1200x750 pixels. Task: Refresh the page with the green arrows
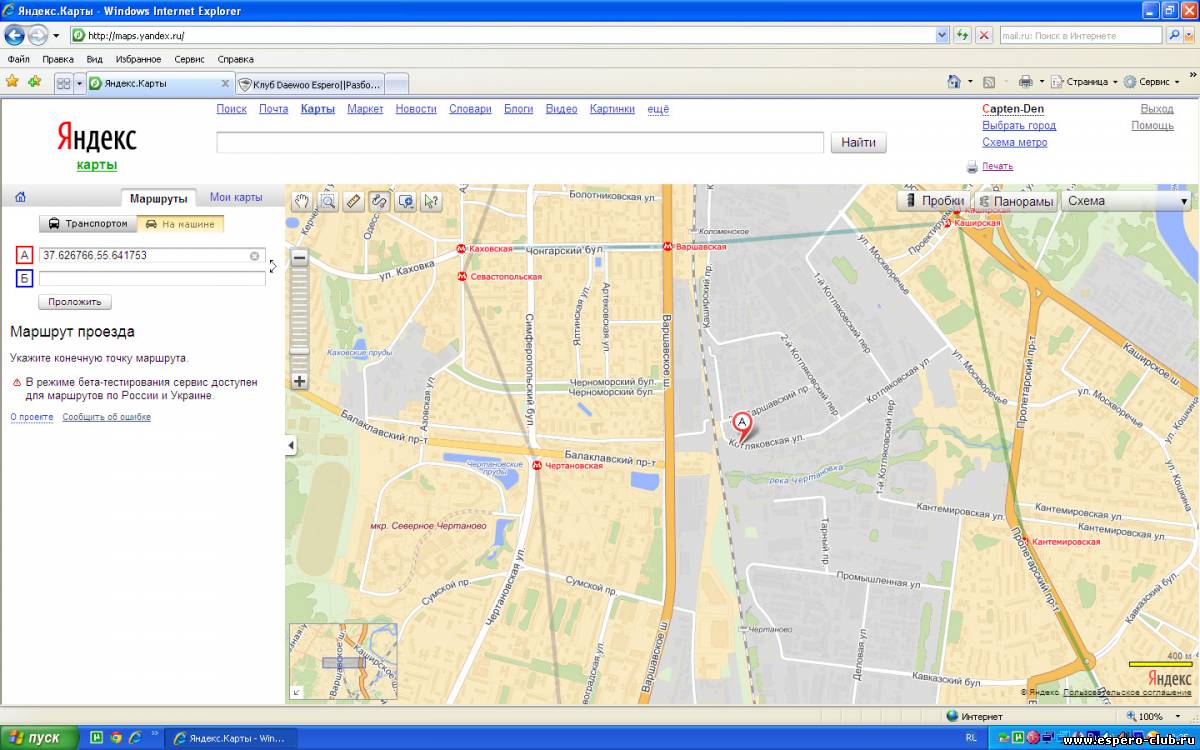click(963, 35)
